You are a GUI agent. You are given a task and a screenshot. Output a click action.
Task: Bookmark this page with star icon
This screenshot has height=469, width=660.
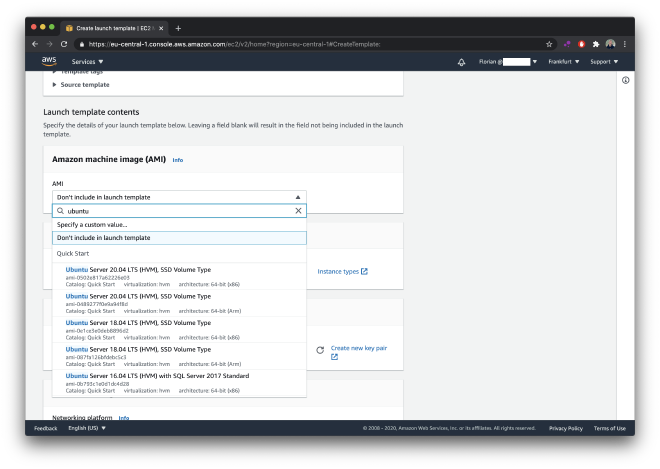(549, 44)
